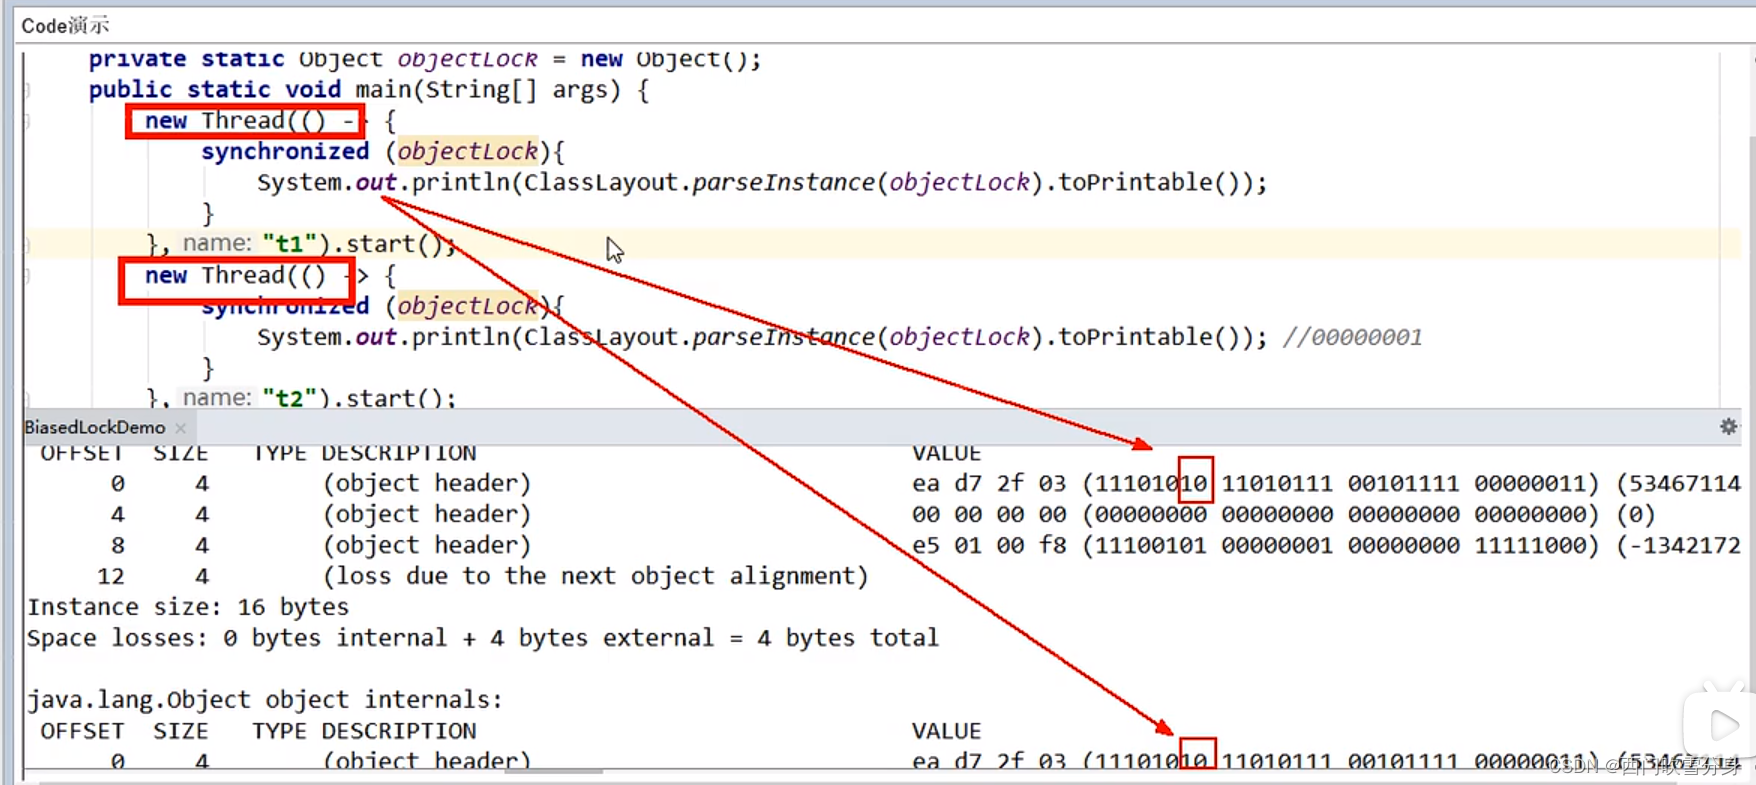Click the "t2" thread name string
This screenshot has width=1756, height=785.
[x=289, y=398]
